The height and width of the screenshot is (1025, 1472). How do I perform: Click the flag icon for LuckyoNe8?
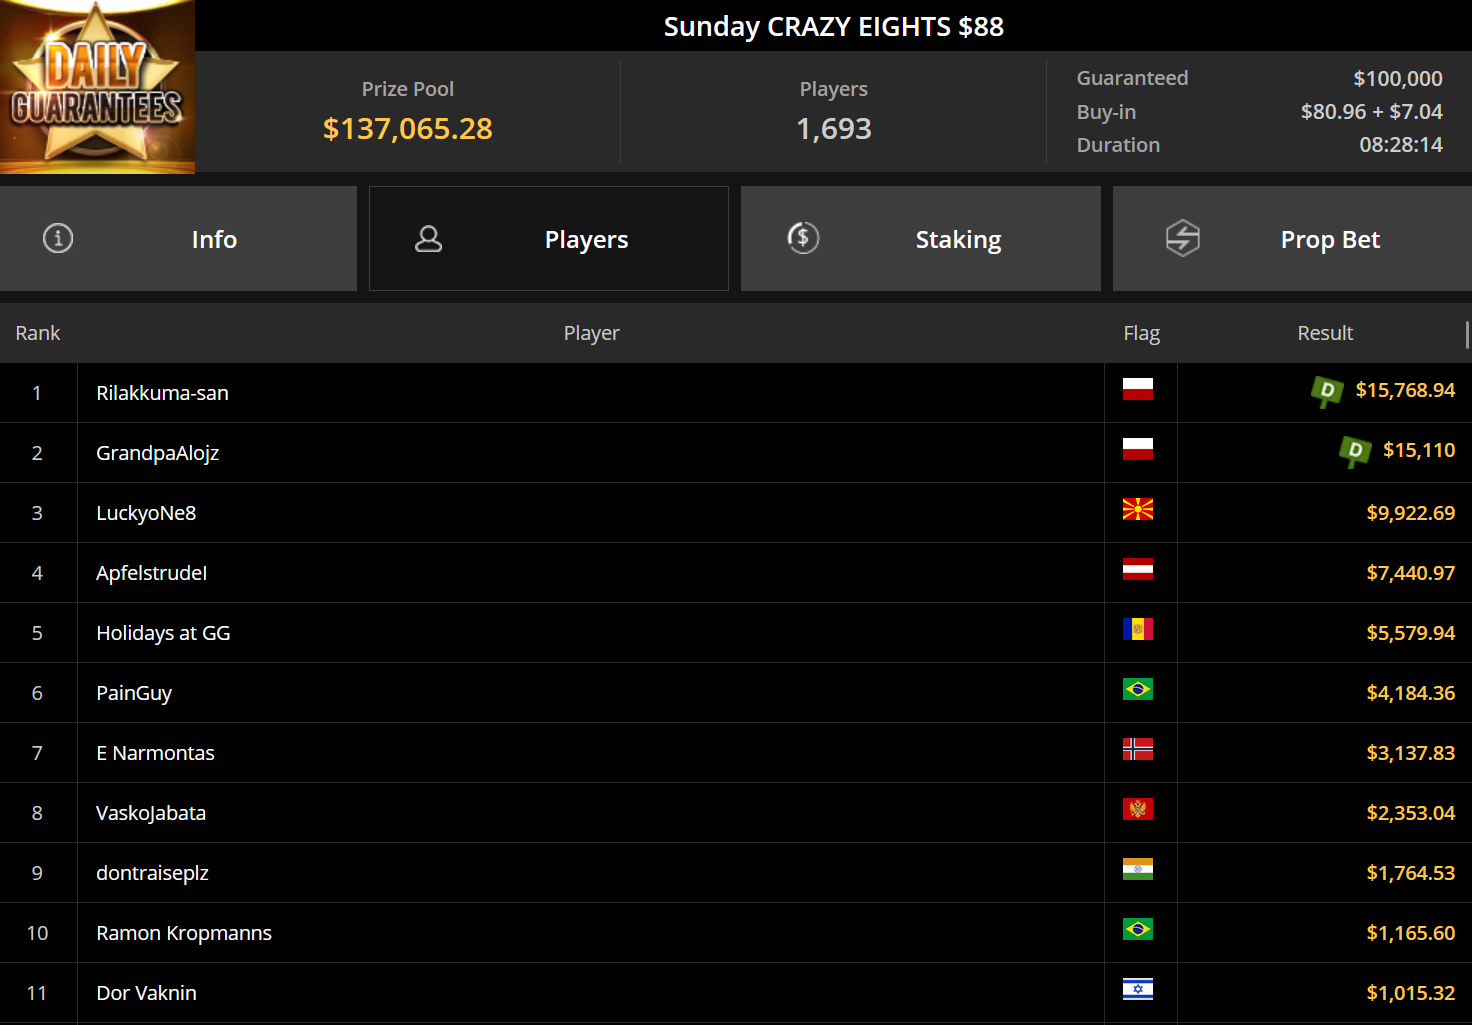1138,509
